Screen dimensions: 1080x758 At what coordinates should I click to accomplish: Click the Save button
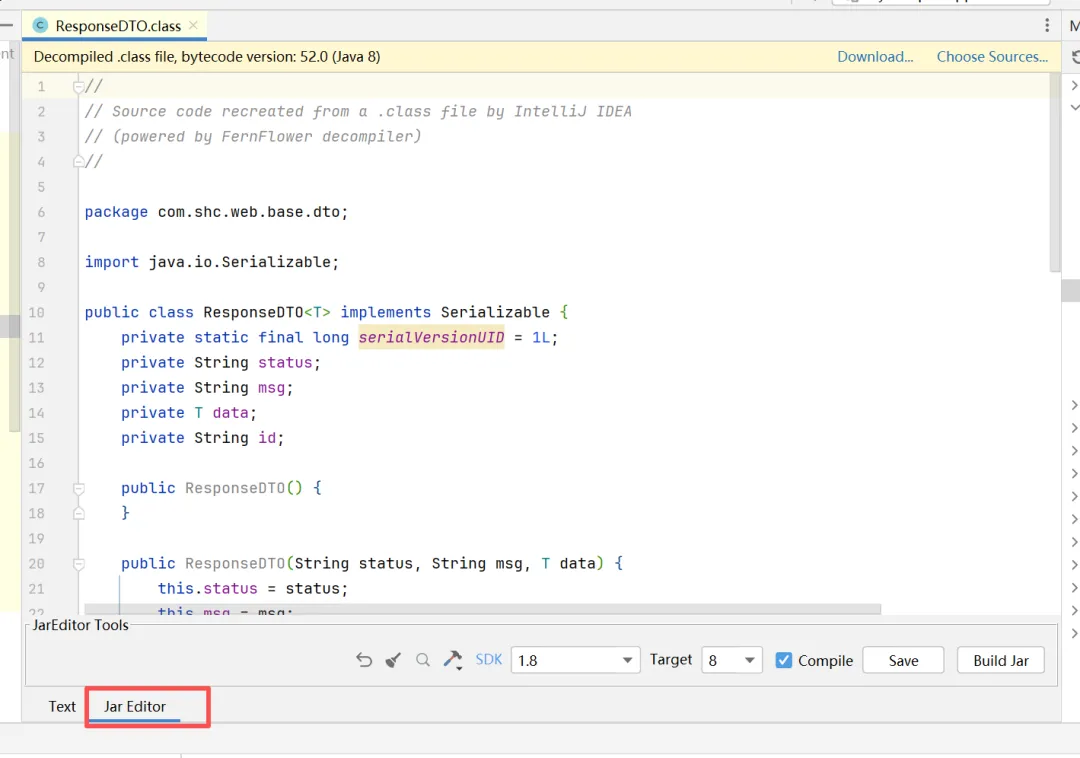click(903, 660)
